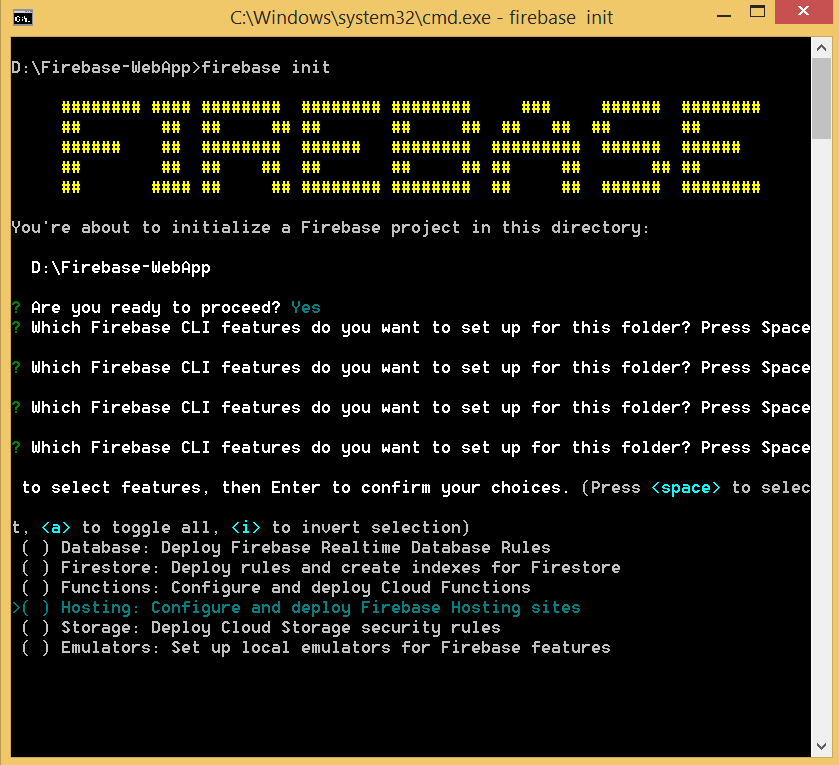Click the cyan <a> toggle-all hint

point(57,527)
